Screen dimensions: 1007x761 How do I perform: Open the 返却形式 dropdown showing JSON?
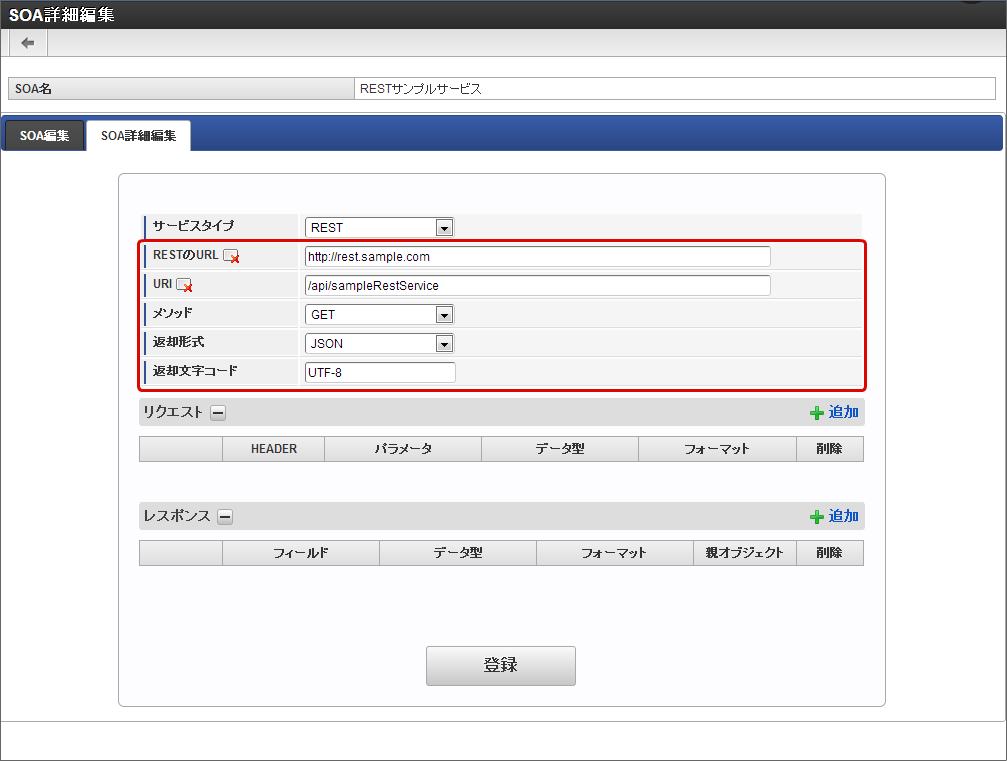380,344
